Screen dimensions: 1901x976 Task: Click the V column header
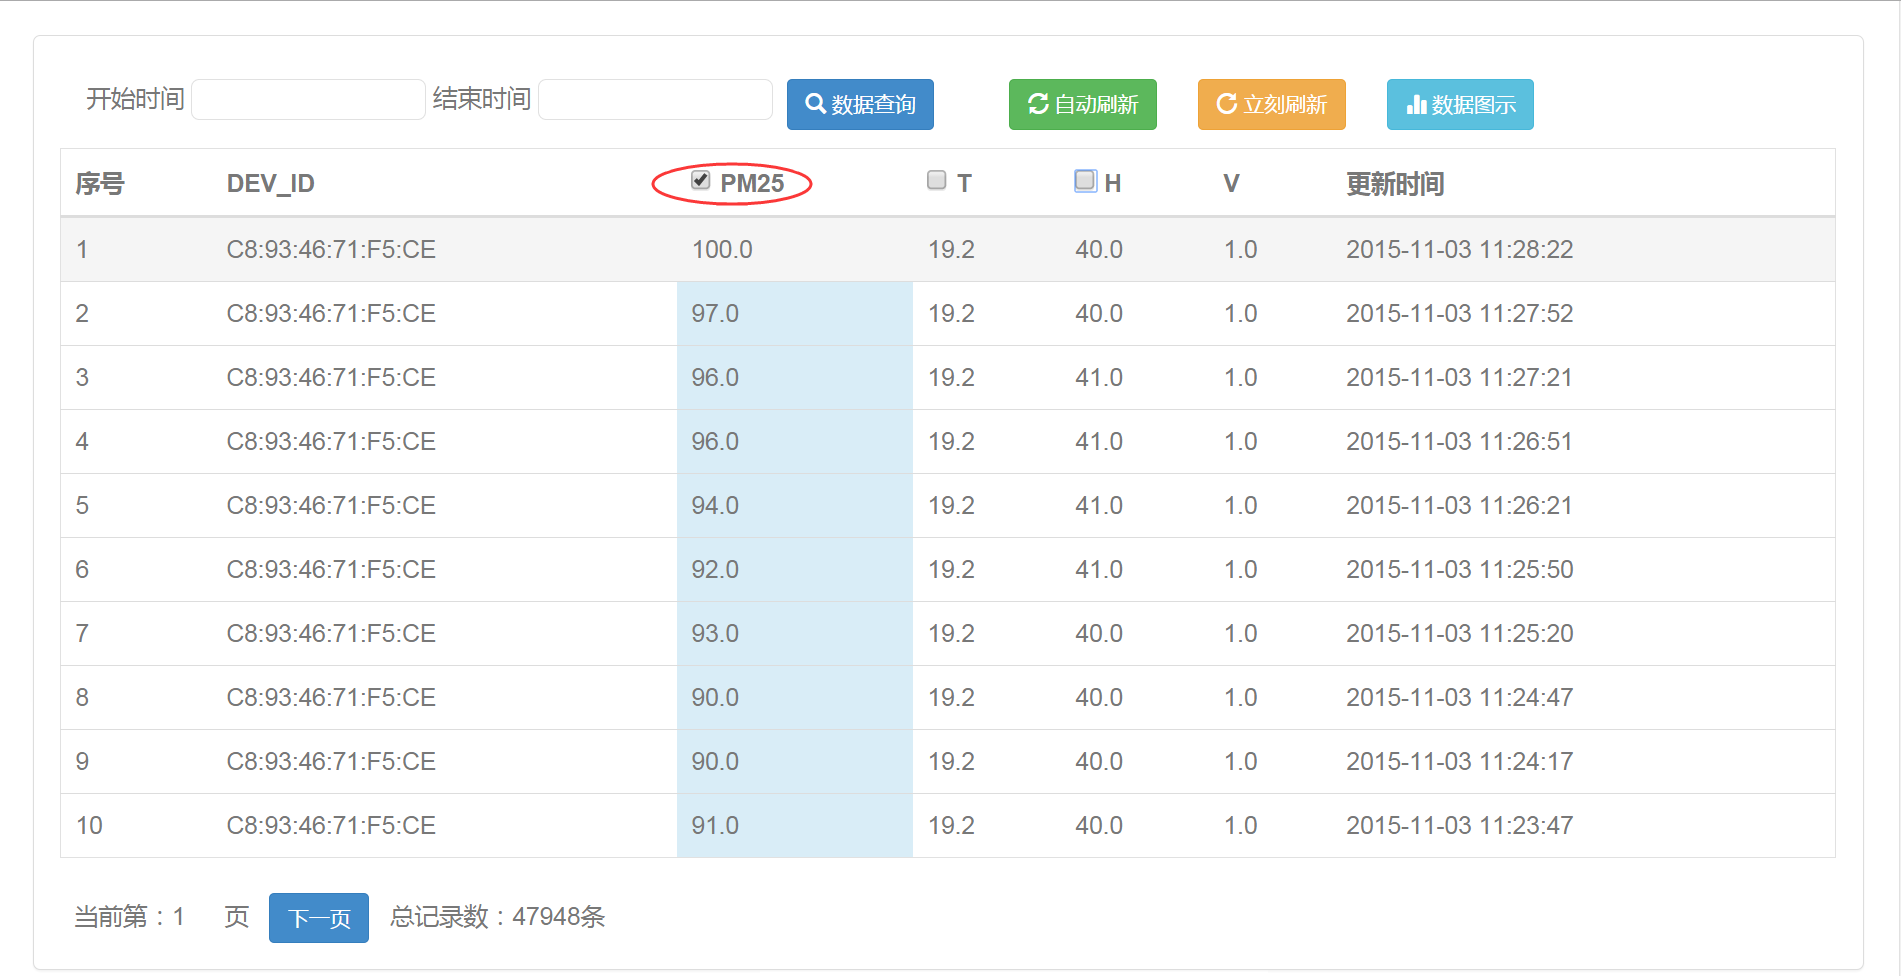pyautogui.click(x=1231, y=184)
